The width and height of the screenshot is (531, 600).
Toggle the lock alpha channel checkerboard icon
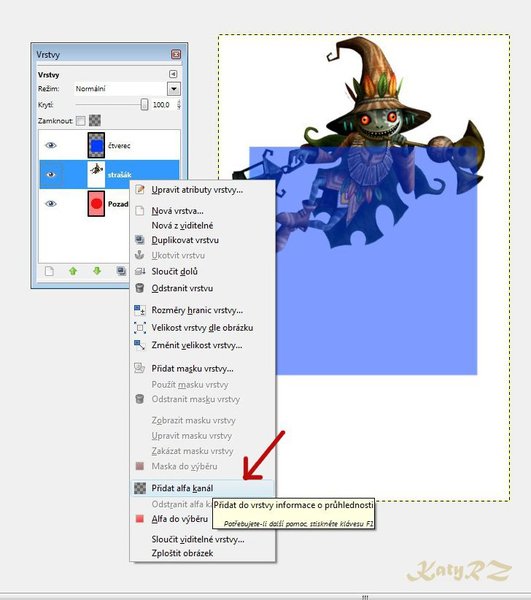tap(95, 121)
